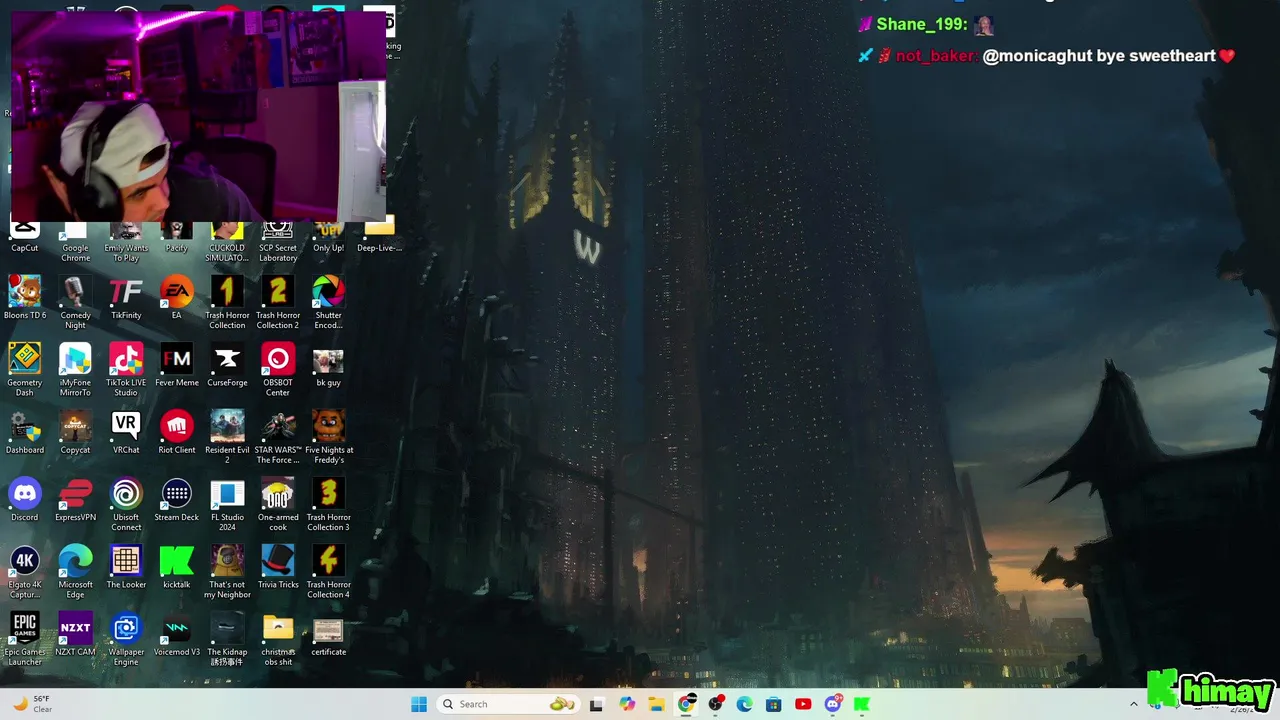The width and height of the screenshot is (1280, 720).
Task: Select the STAR WARS The Force icon
Action: tap(278, 437)
